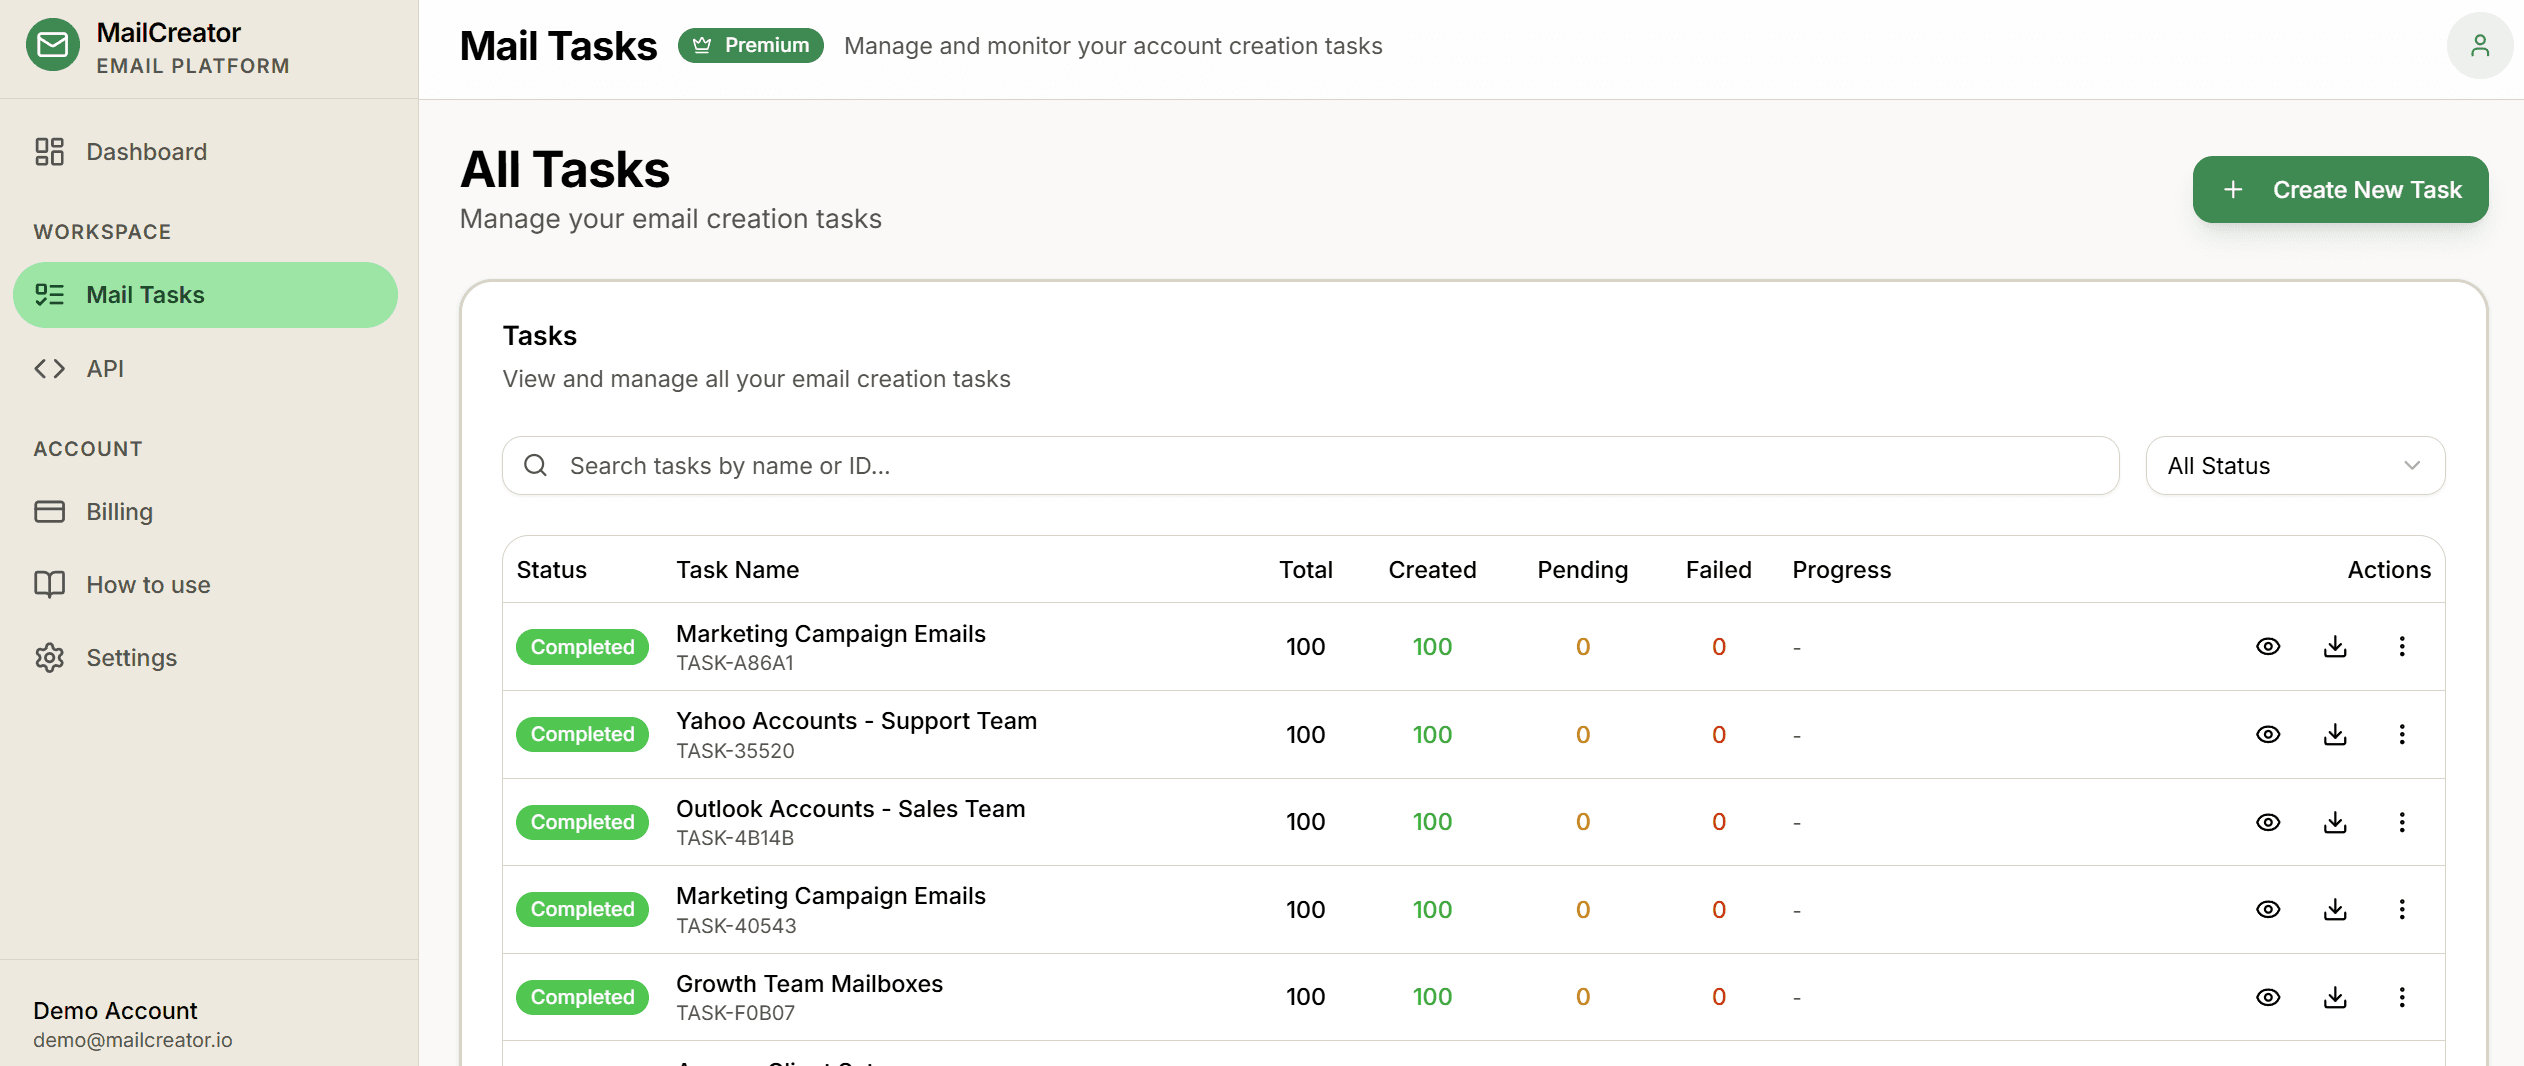Click the Task Name column header
2524x1066 pixels.
(738, 570)
